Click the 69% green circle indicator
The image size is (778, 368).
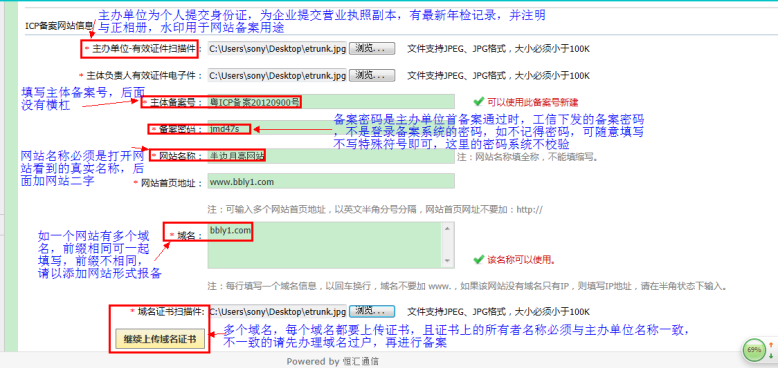[x=754, y=350]
